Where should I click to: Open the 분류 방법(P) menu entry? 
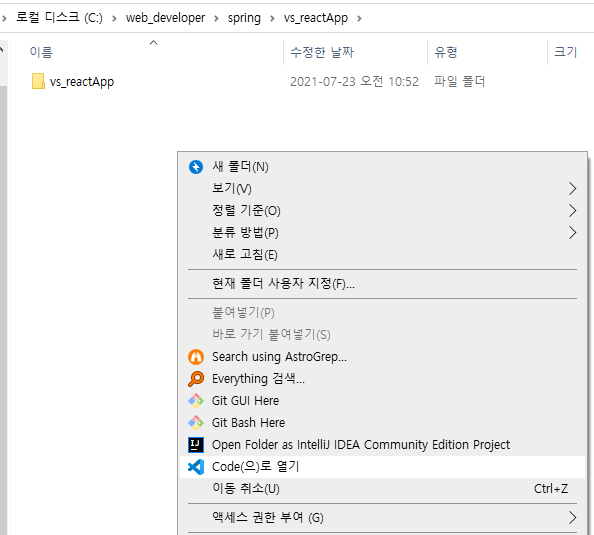383,233
